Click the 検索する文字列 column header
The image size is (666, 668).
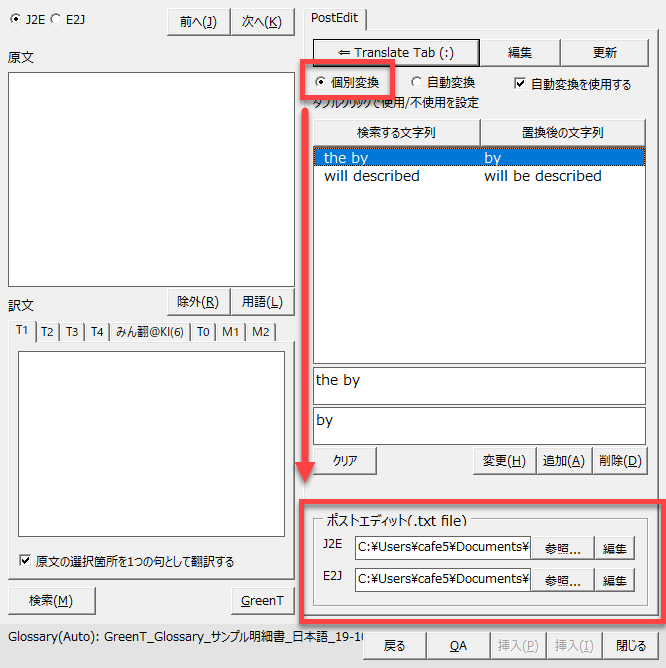pos(396,132)
